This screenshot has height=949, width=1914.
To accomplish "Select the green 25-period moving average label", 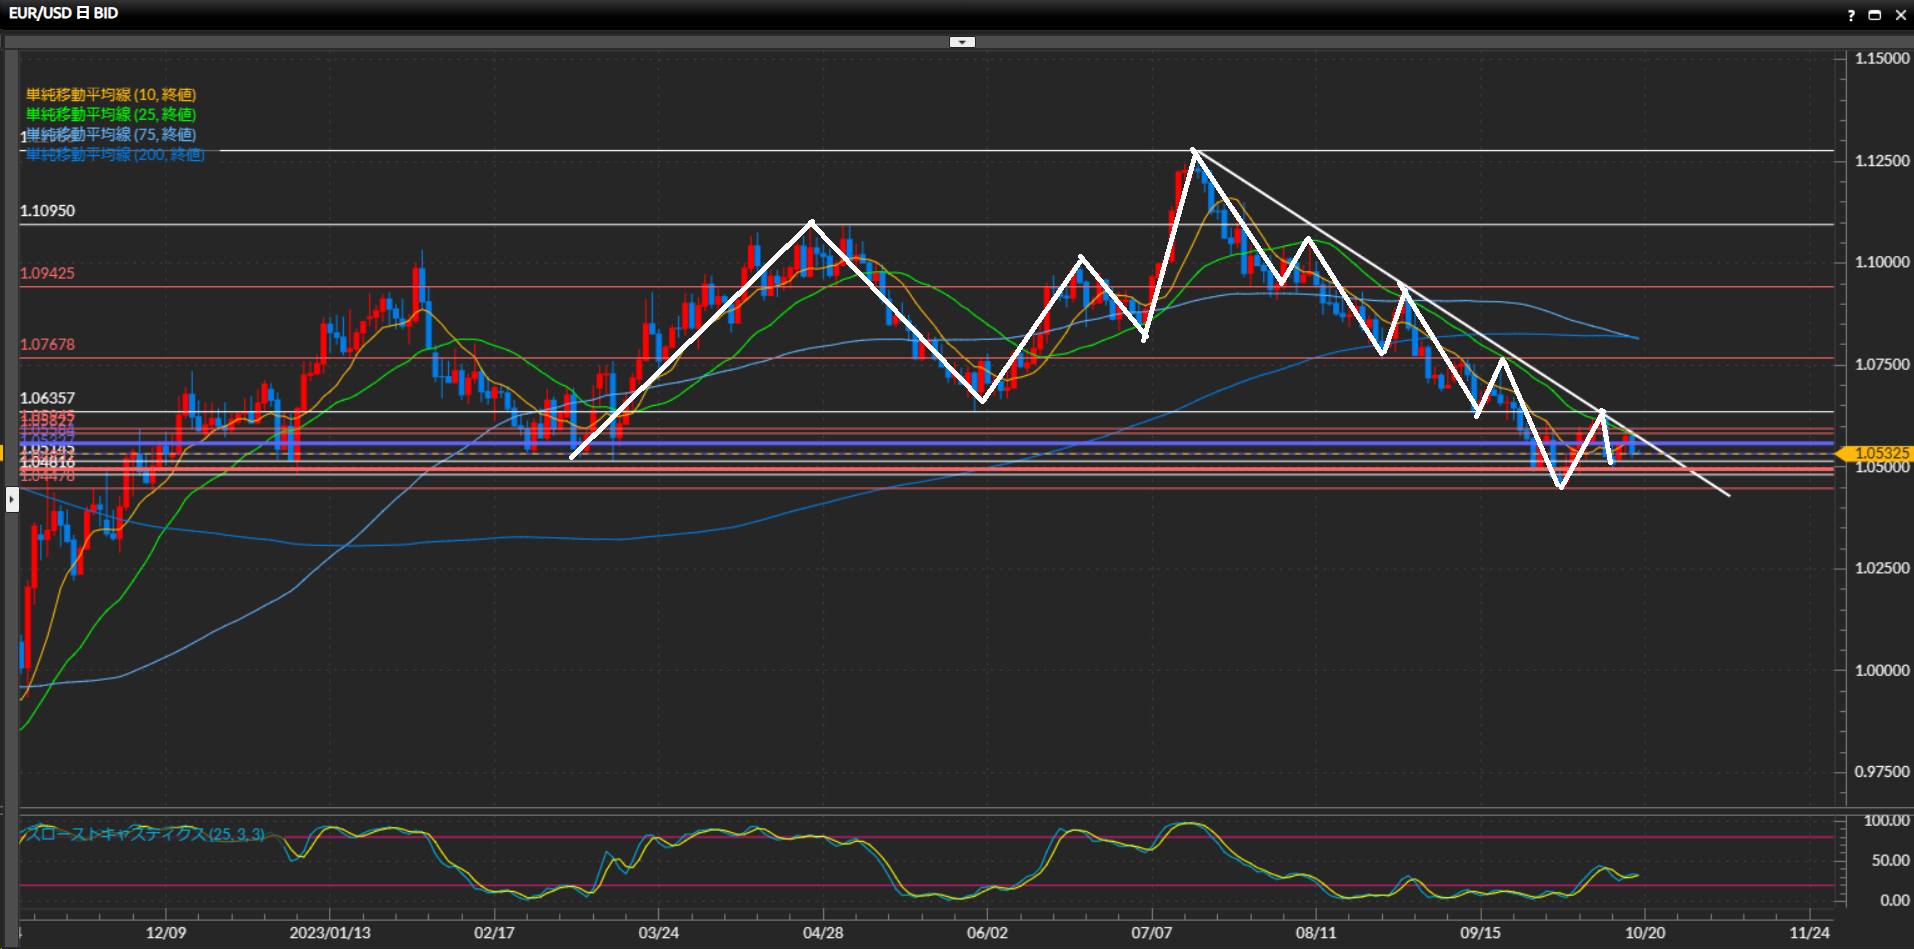I will click(x=110, y=115).
